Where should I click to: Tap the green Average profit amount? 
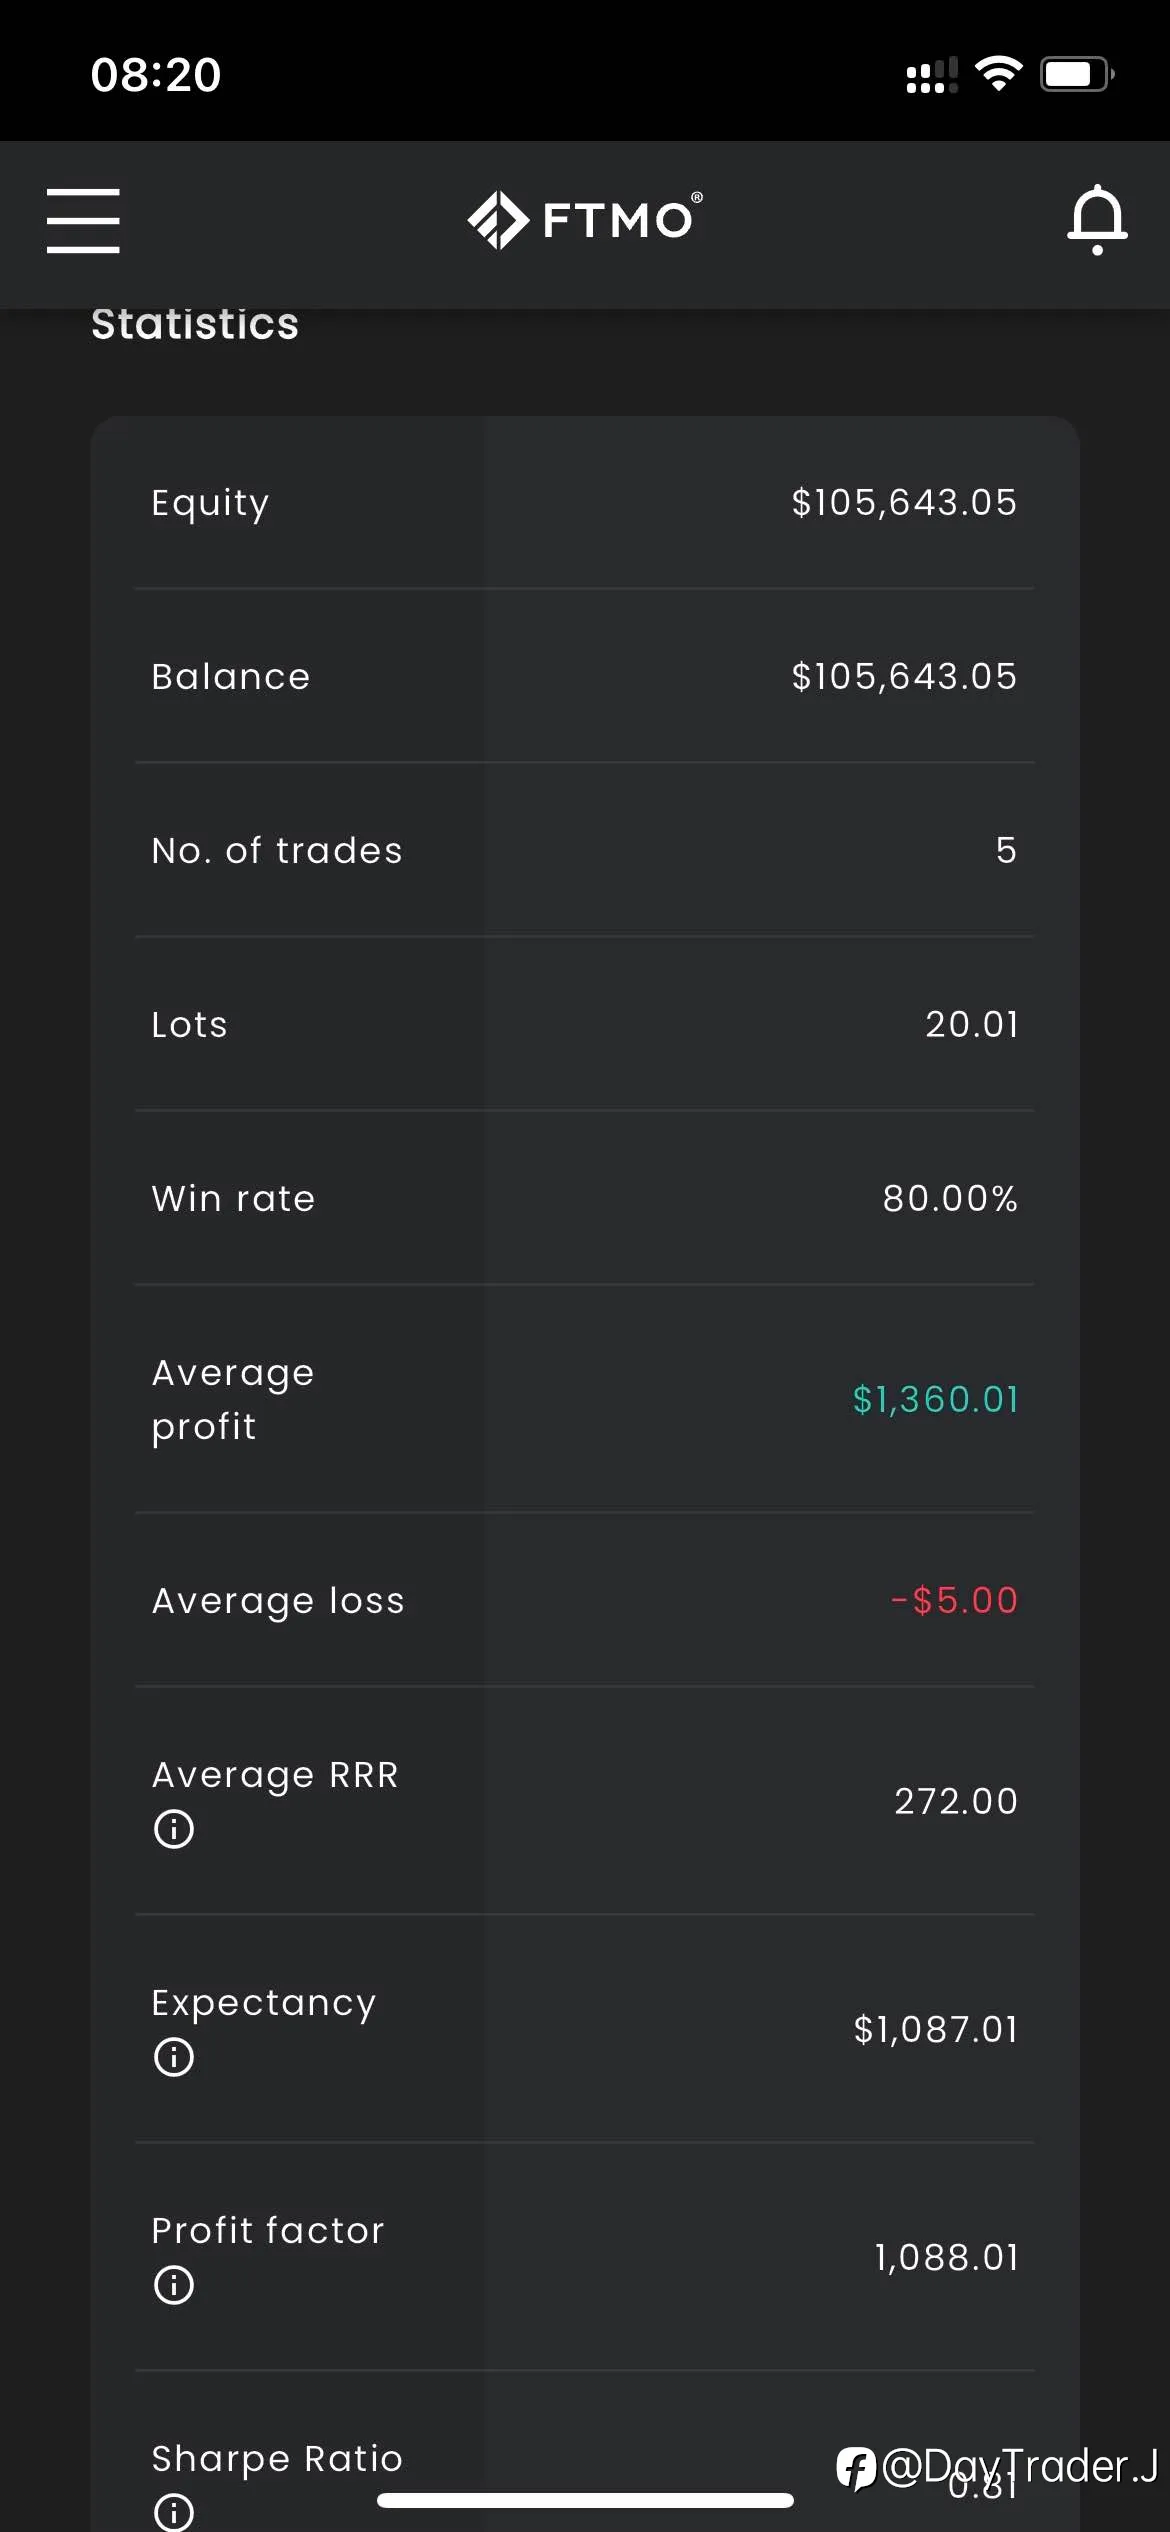(935, 1399)
